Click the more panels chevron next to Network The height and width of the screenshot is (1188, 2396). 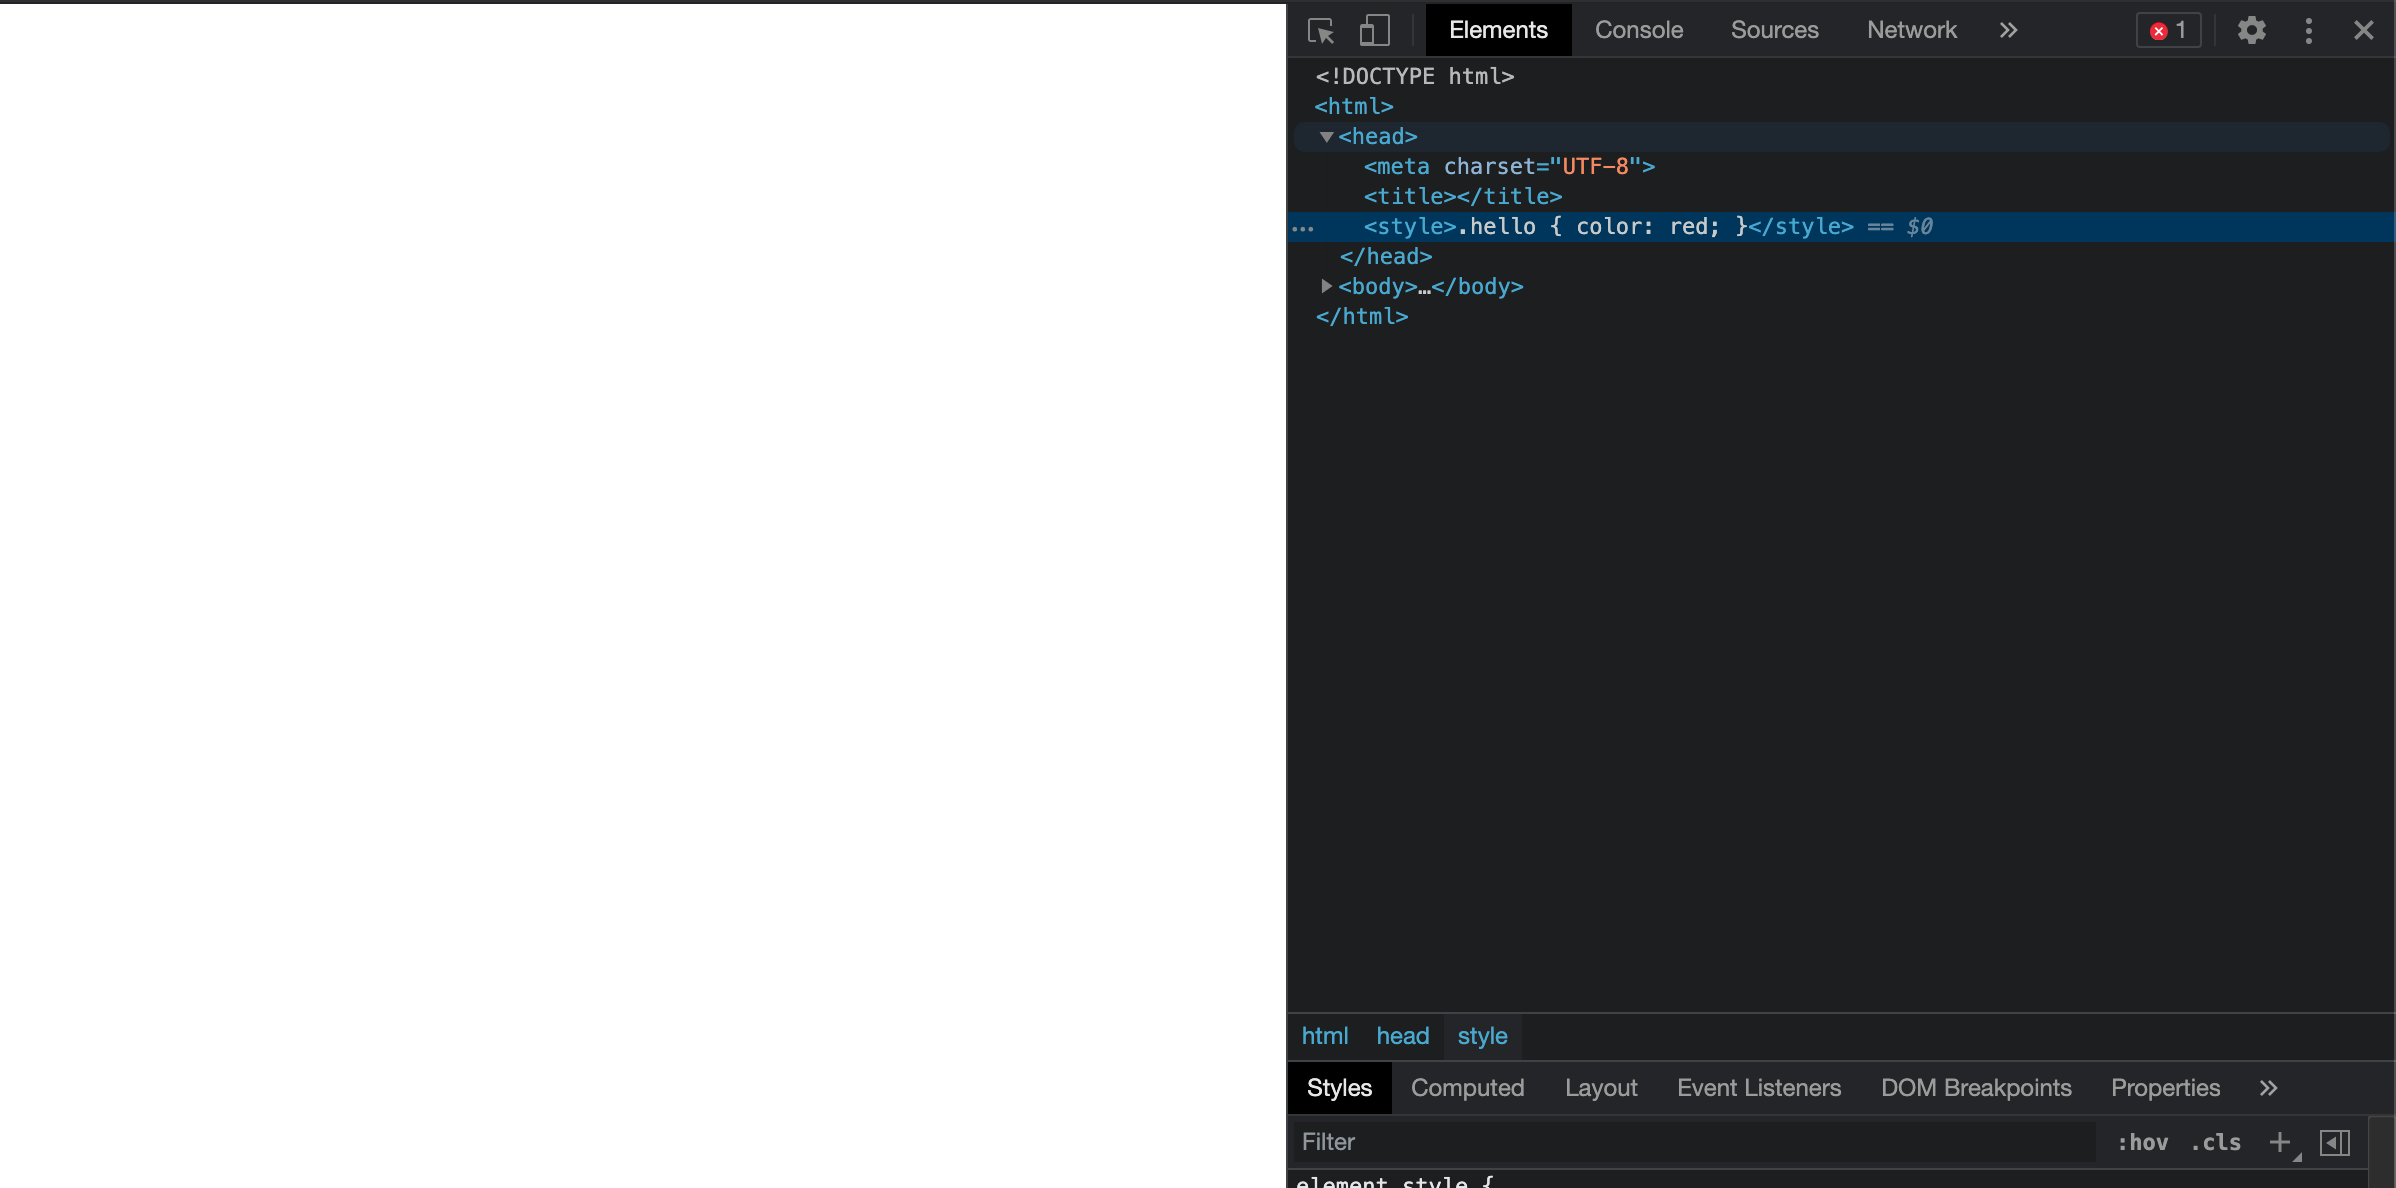(x=2009, y=30)
